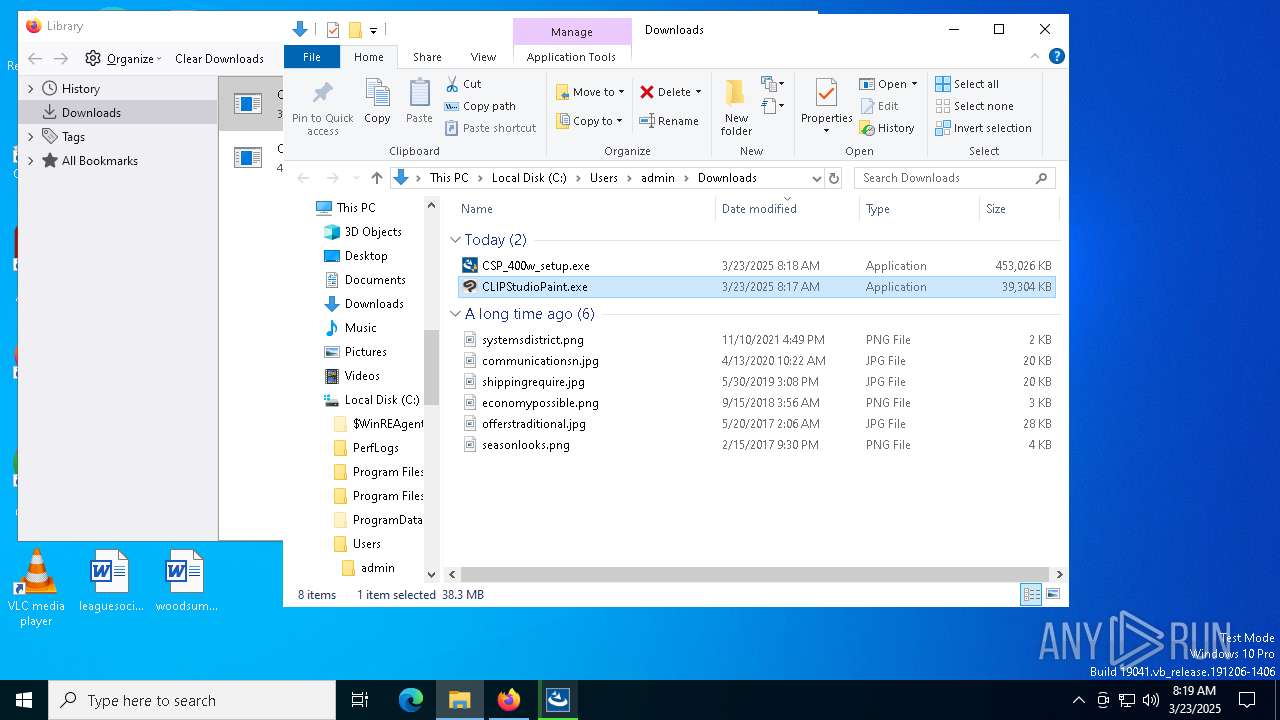Switch to View ribbon tab

point(483,57)
